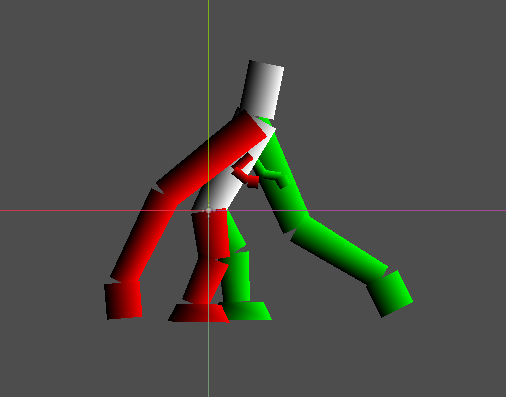Select the red forearm bone
506x397 pixels.
pyautogui.click(x=144, y=235)
